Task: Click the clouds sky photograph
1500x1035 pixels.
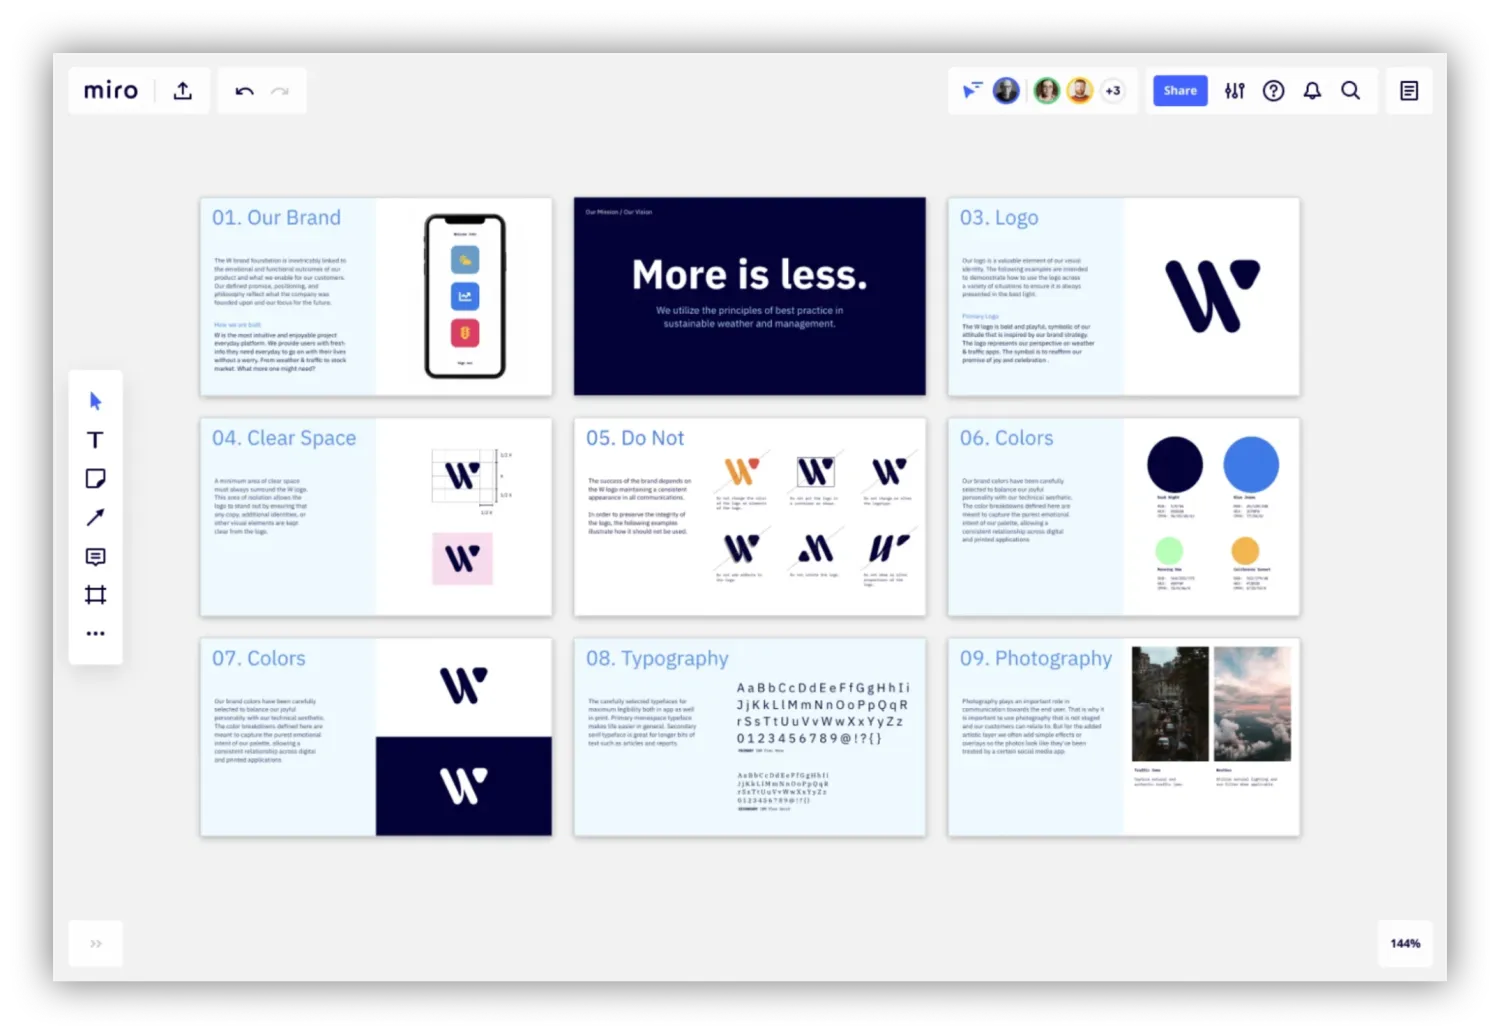Action: [1252, 704]
